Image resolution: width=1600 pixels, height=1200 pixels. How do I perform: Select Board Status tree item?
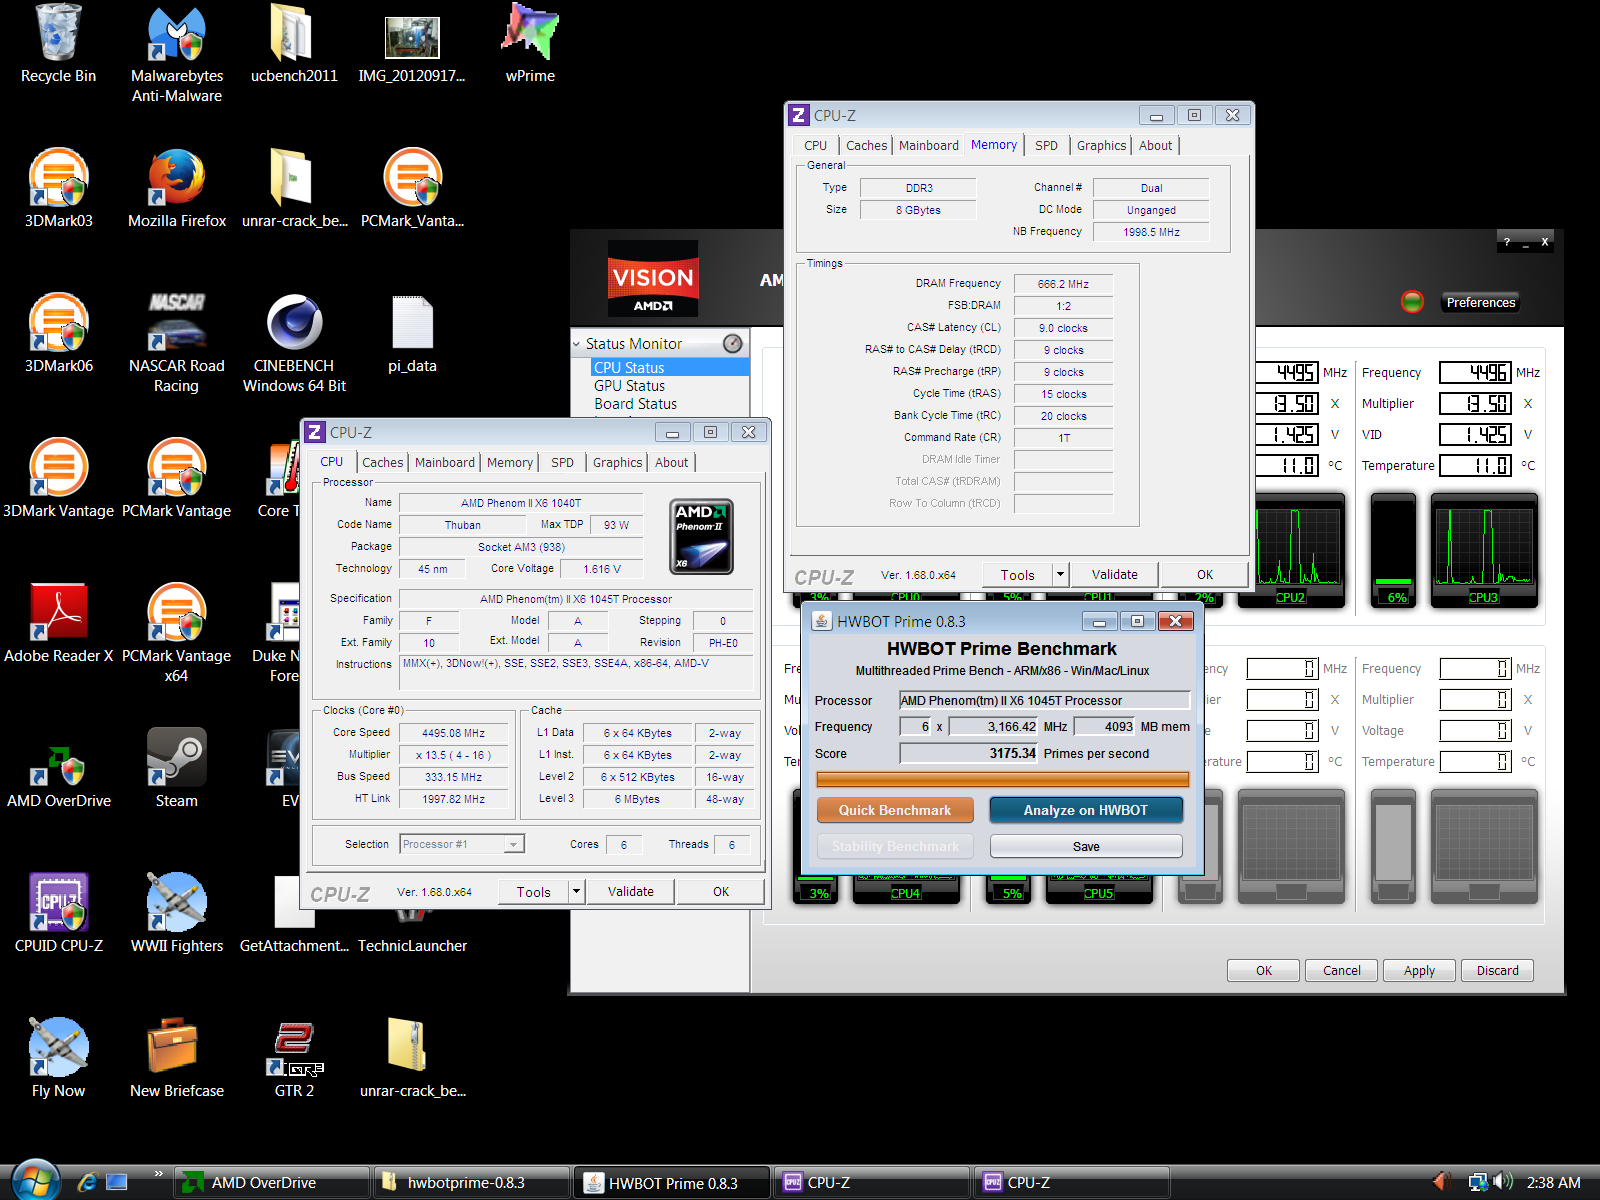click(635, 404)
